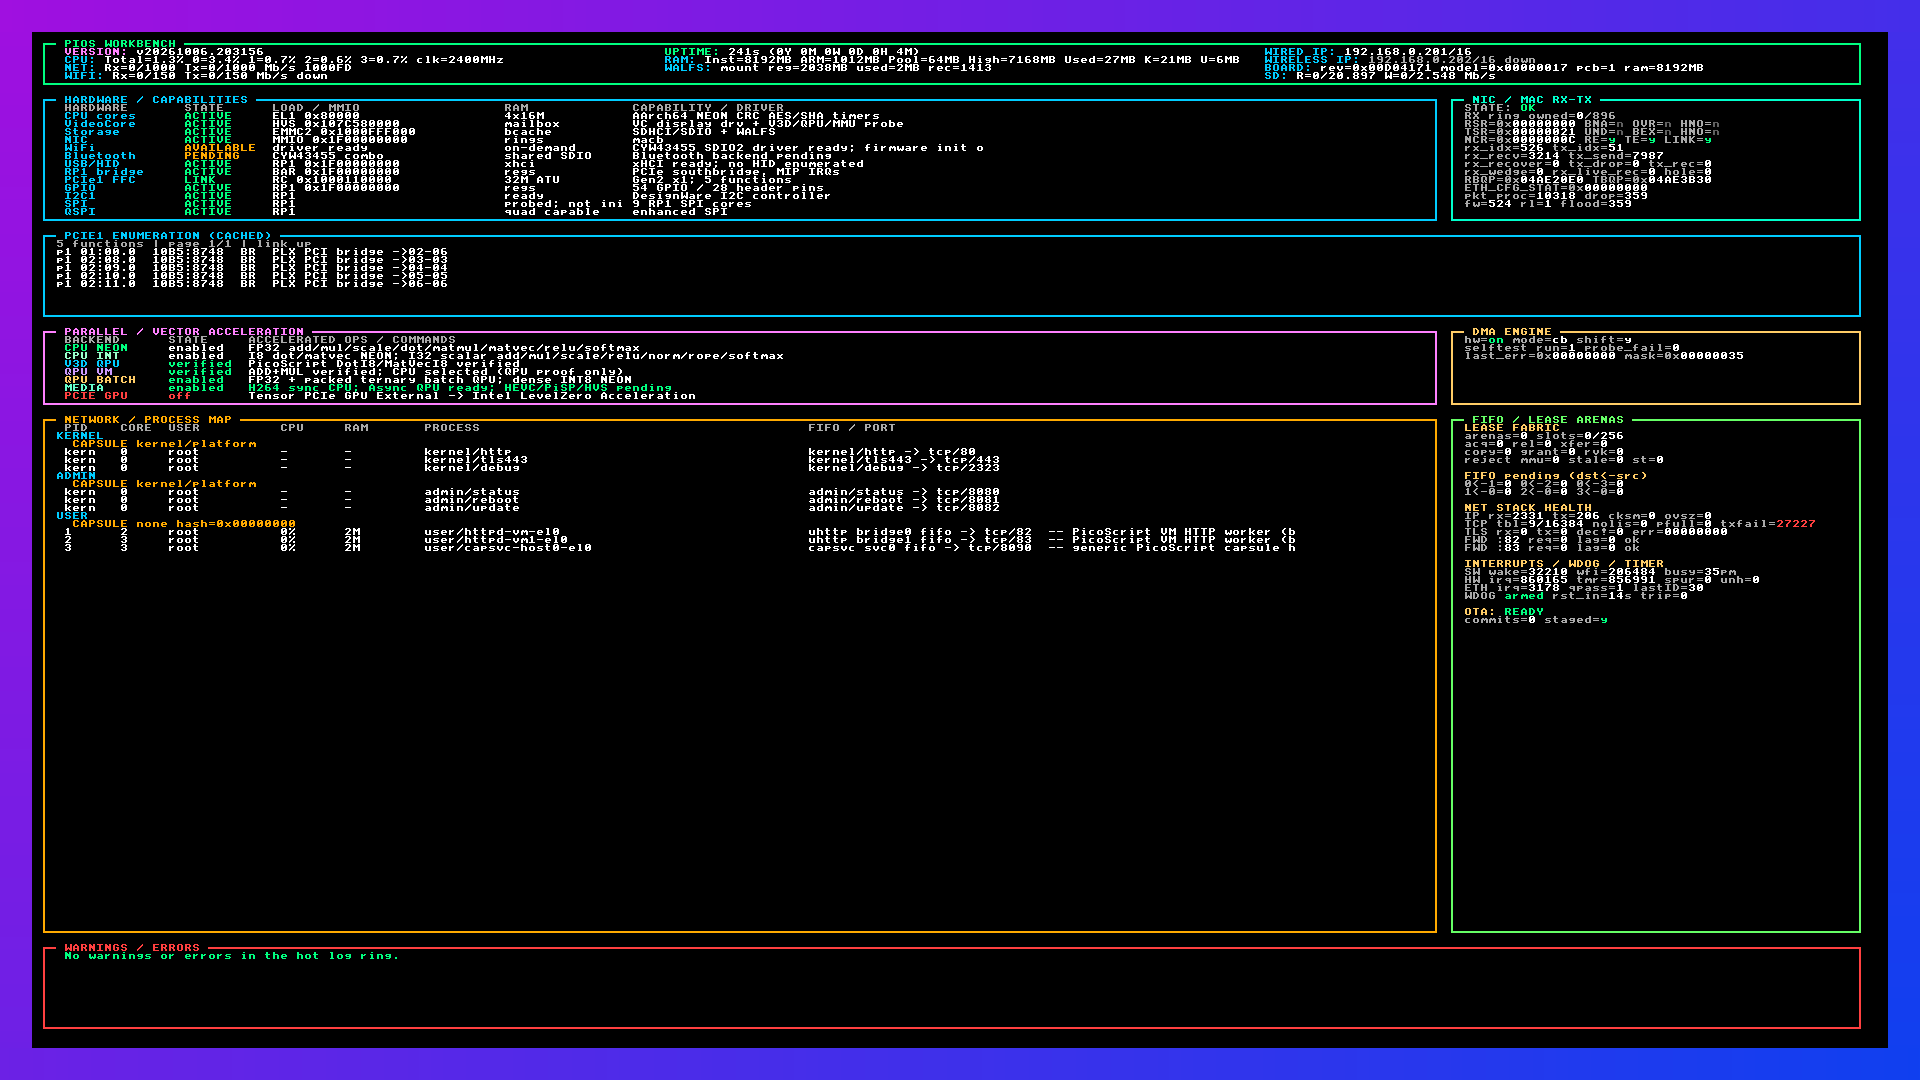Click the "off" state of PCIE GPU
The image size is (1920, 1080).
(180, 396)
